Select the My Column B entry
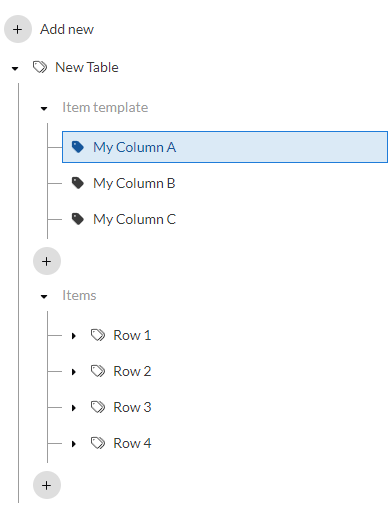This screenshot has height=507, width=389. [x=225, y=183]
